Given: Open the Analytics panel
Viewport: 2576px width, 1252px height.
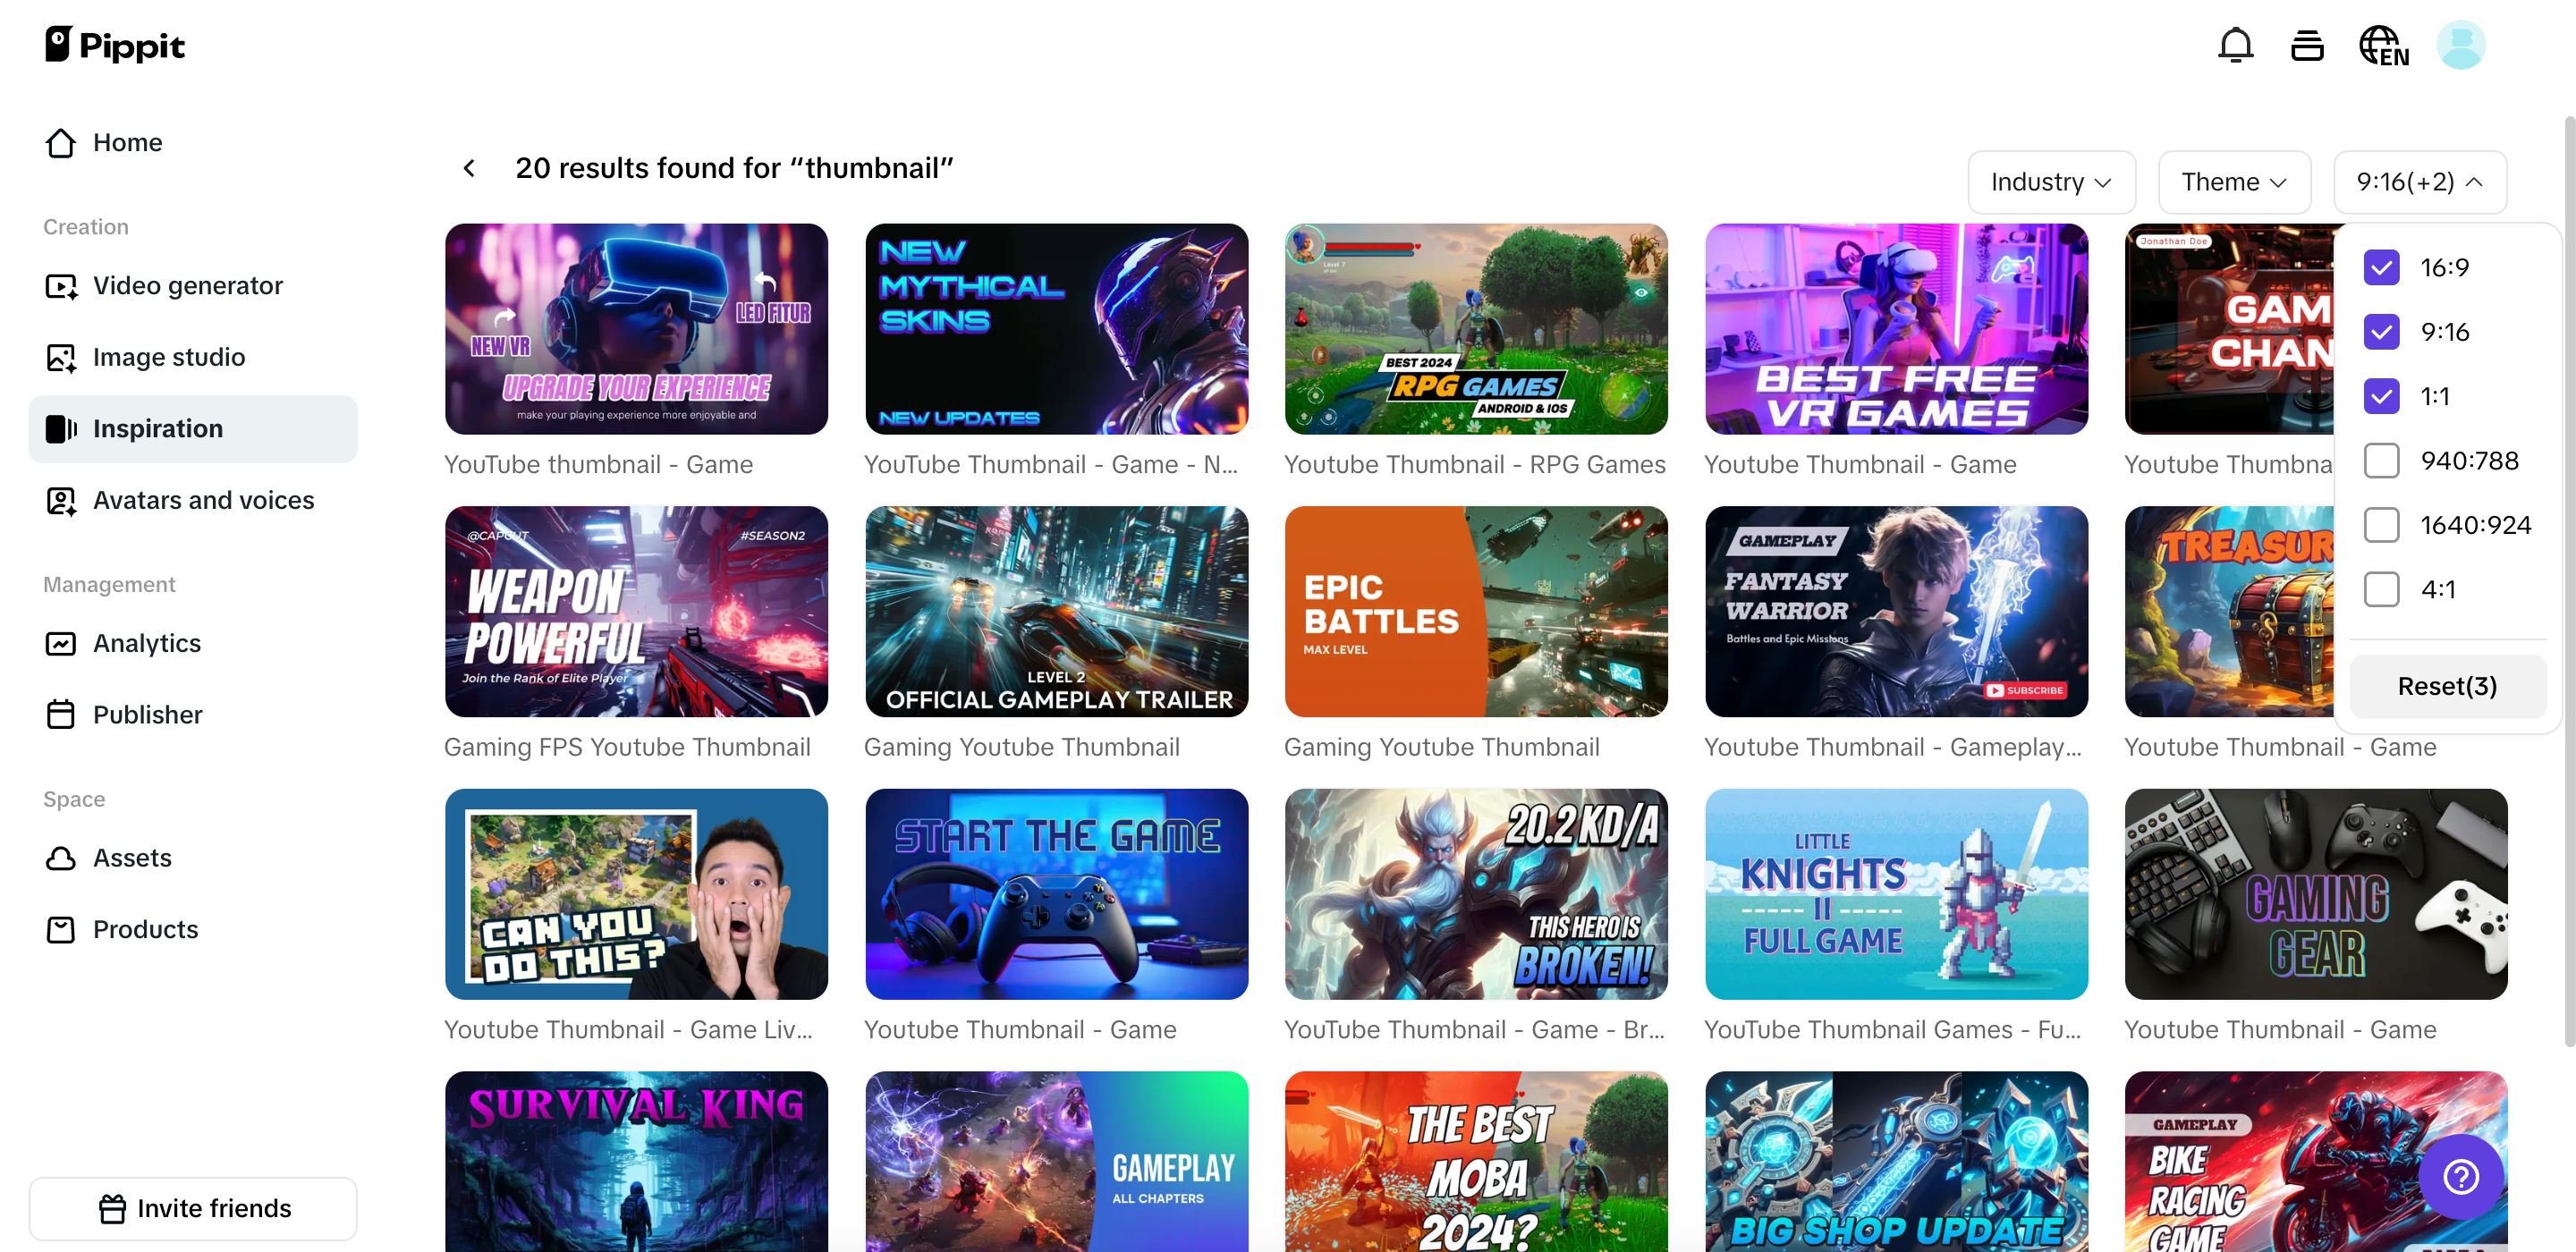Looking at the screenshot, I should coord(147,643).
